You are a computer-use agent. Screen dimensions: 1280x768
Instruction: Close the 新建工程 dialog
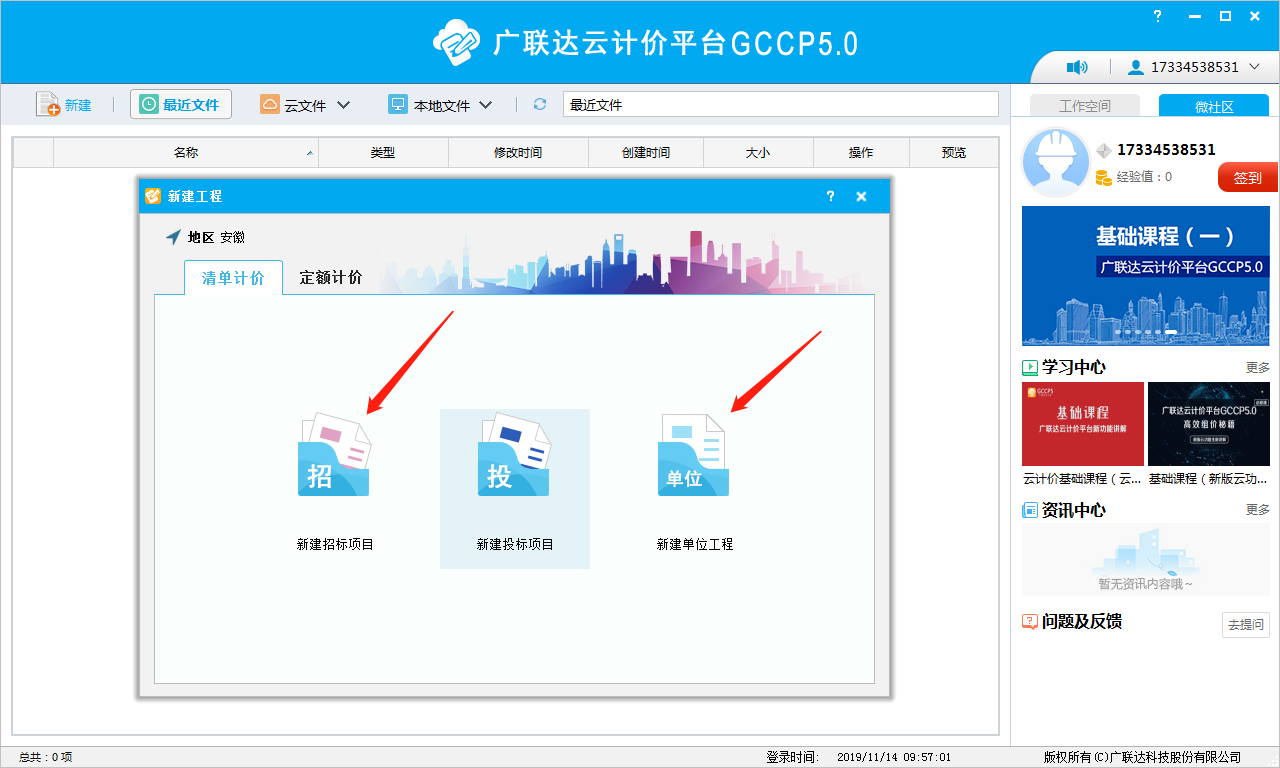861,196
